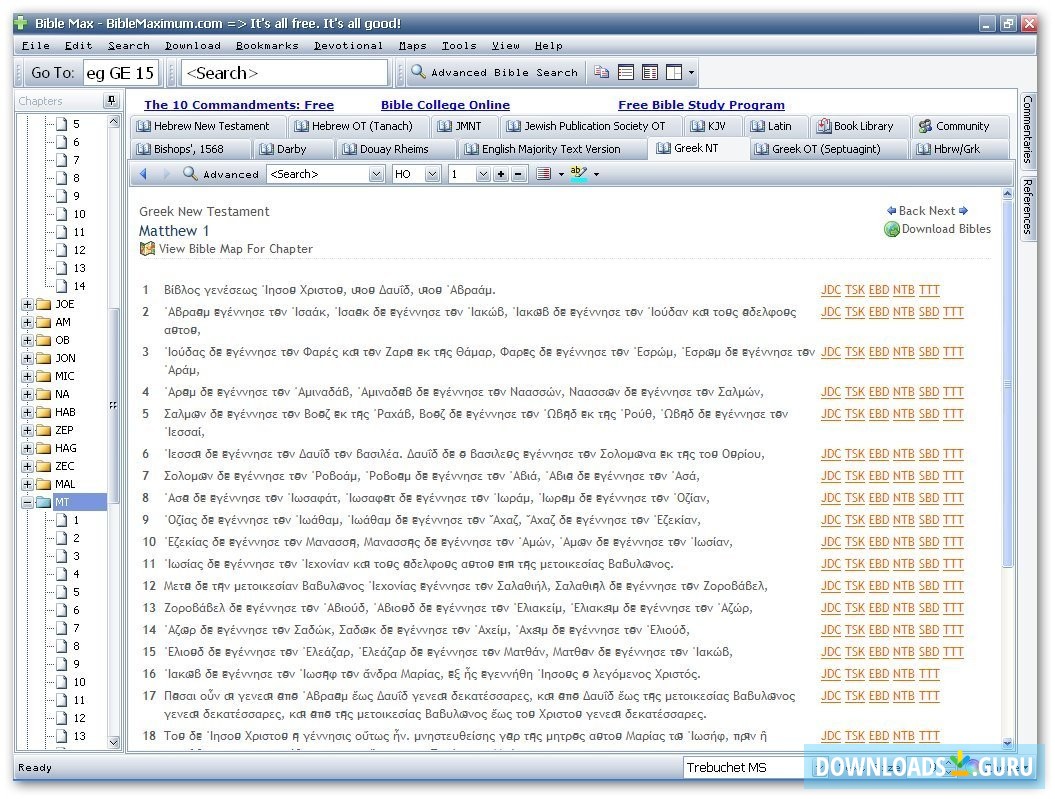Click JDC link for verse 1
Image resolution: width=1055 pixels, height=799 pixels.
click(830, 290)
